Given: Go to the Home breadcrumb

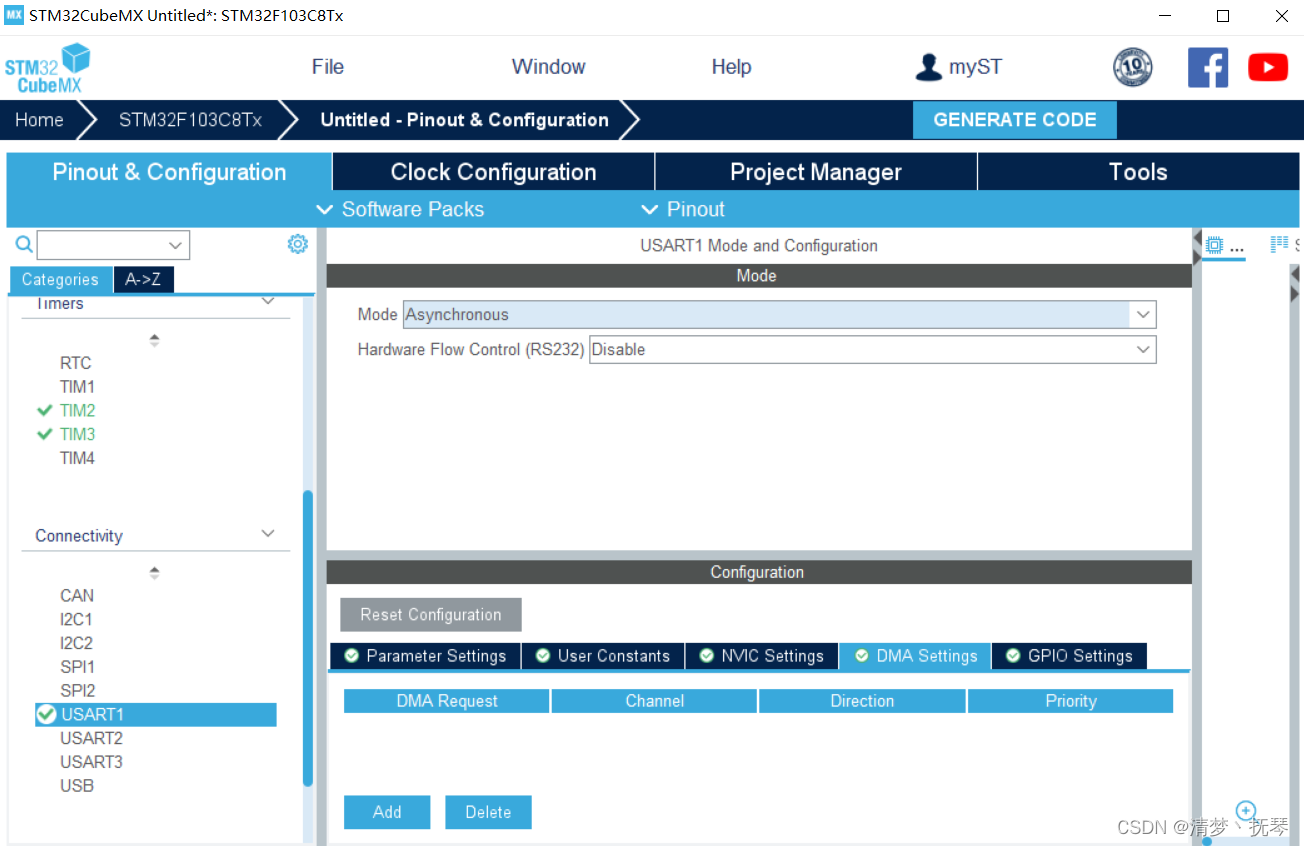Looking at the screenshot, I should (x=39, y=120).
